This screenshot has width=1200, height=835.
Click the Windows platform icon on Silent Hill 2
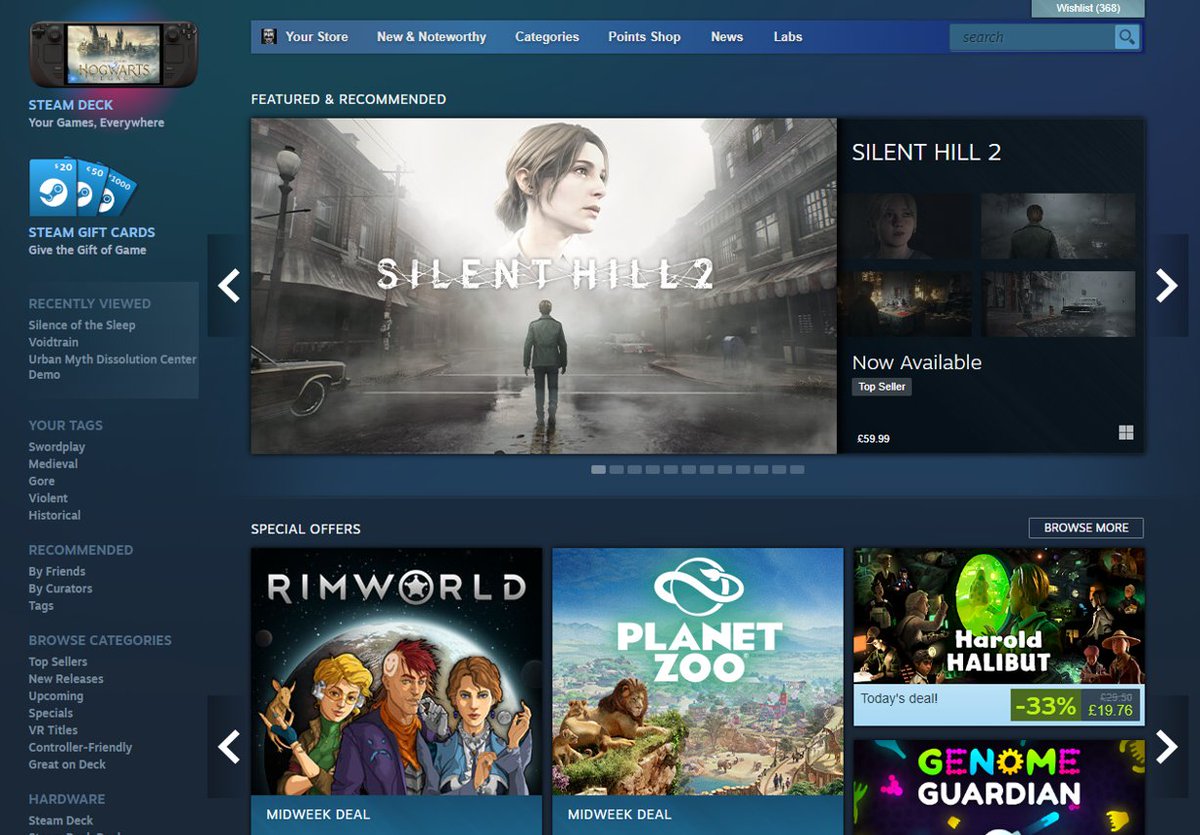(x=1126, y=433)
